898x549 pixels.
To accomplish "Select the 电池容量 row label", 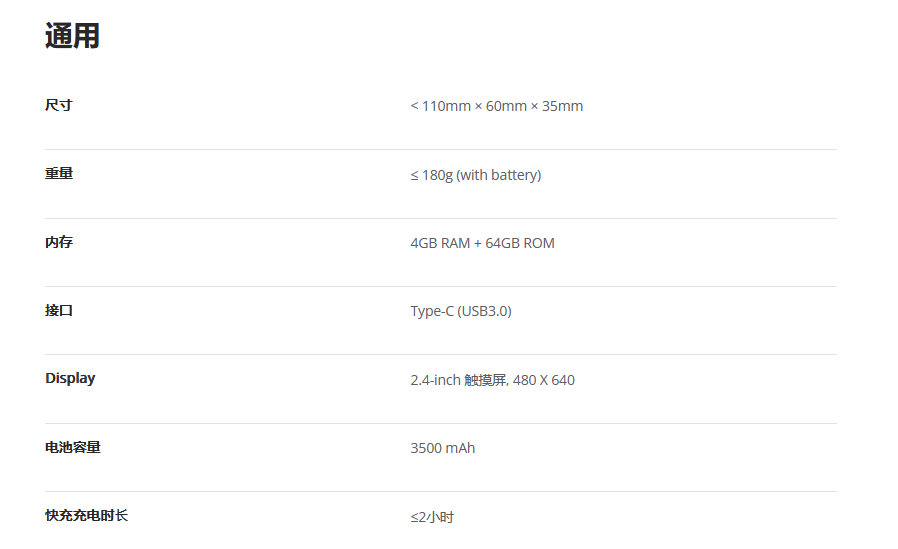I will tap(73, 447).
